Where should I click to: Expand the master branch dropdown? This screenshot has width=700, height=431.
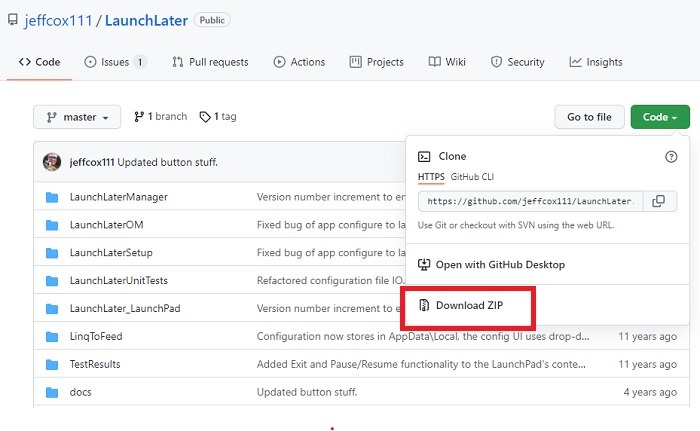point(77,117)
